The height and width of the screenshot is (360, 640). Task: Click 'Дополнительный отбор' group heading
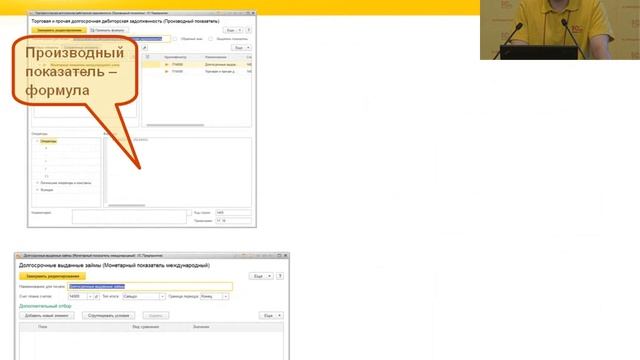45,306
